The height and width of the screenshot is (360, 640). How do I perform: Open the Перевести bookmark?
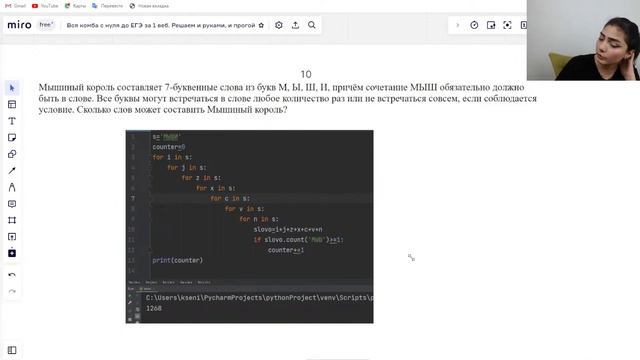[x=107, y=6]
